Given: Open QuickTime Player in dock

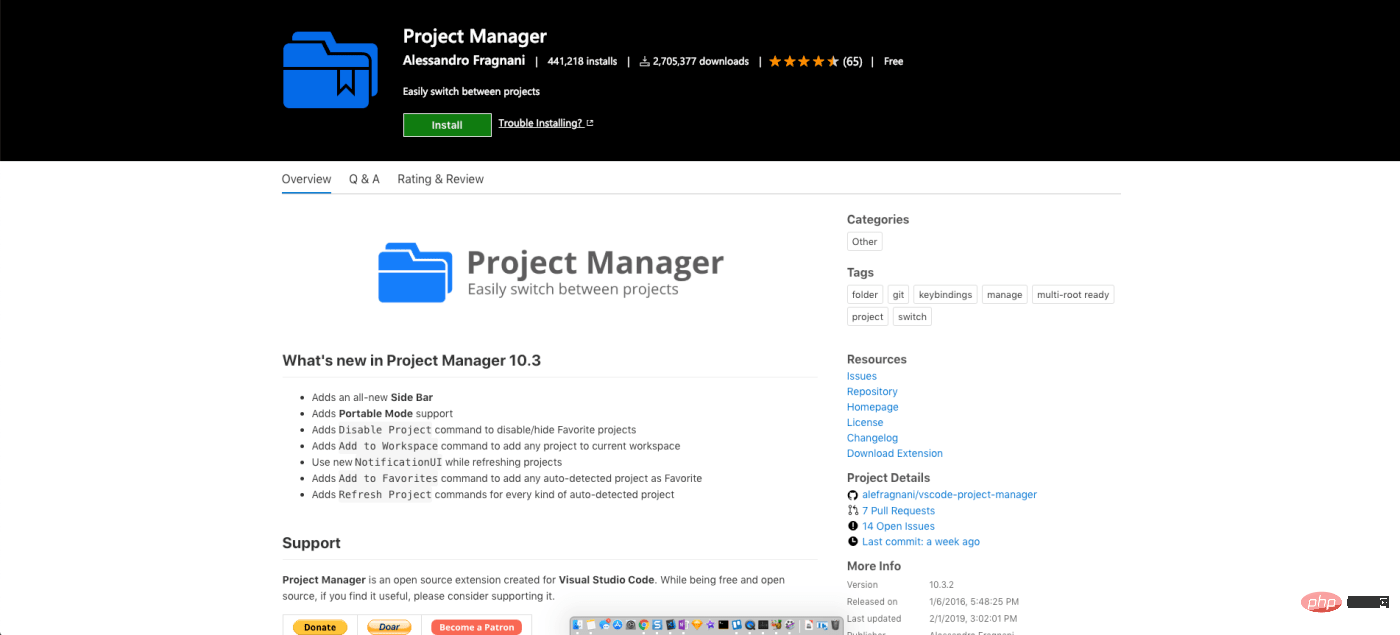Looking at the screenshot, I should pos(749,625).
